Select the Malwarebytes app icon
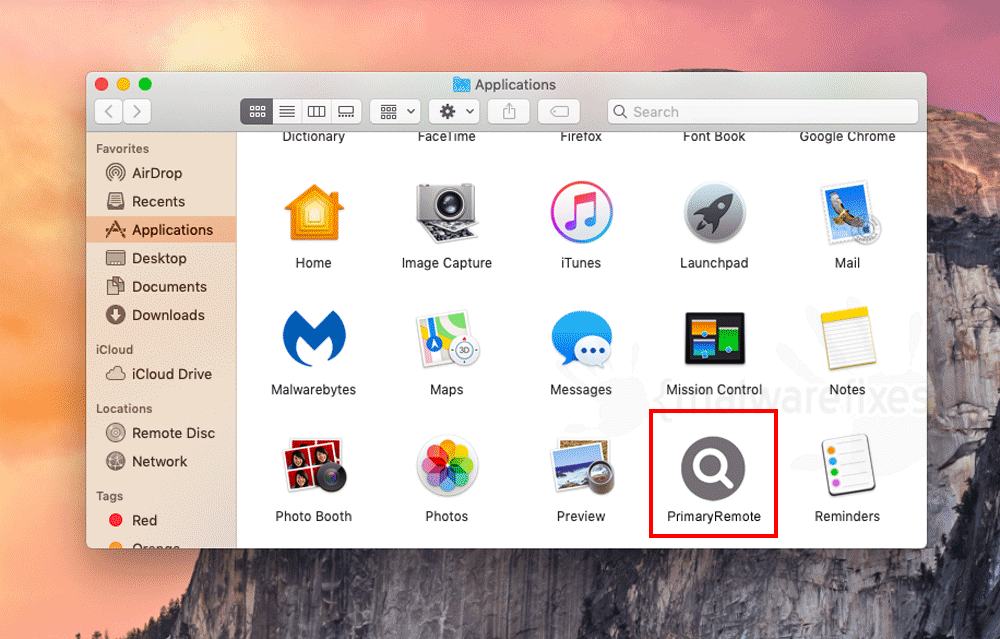 314,339
